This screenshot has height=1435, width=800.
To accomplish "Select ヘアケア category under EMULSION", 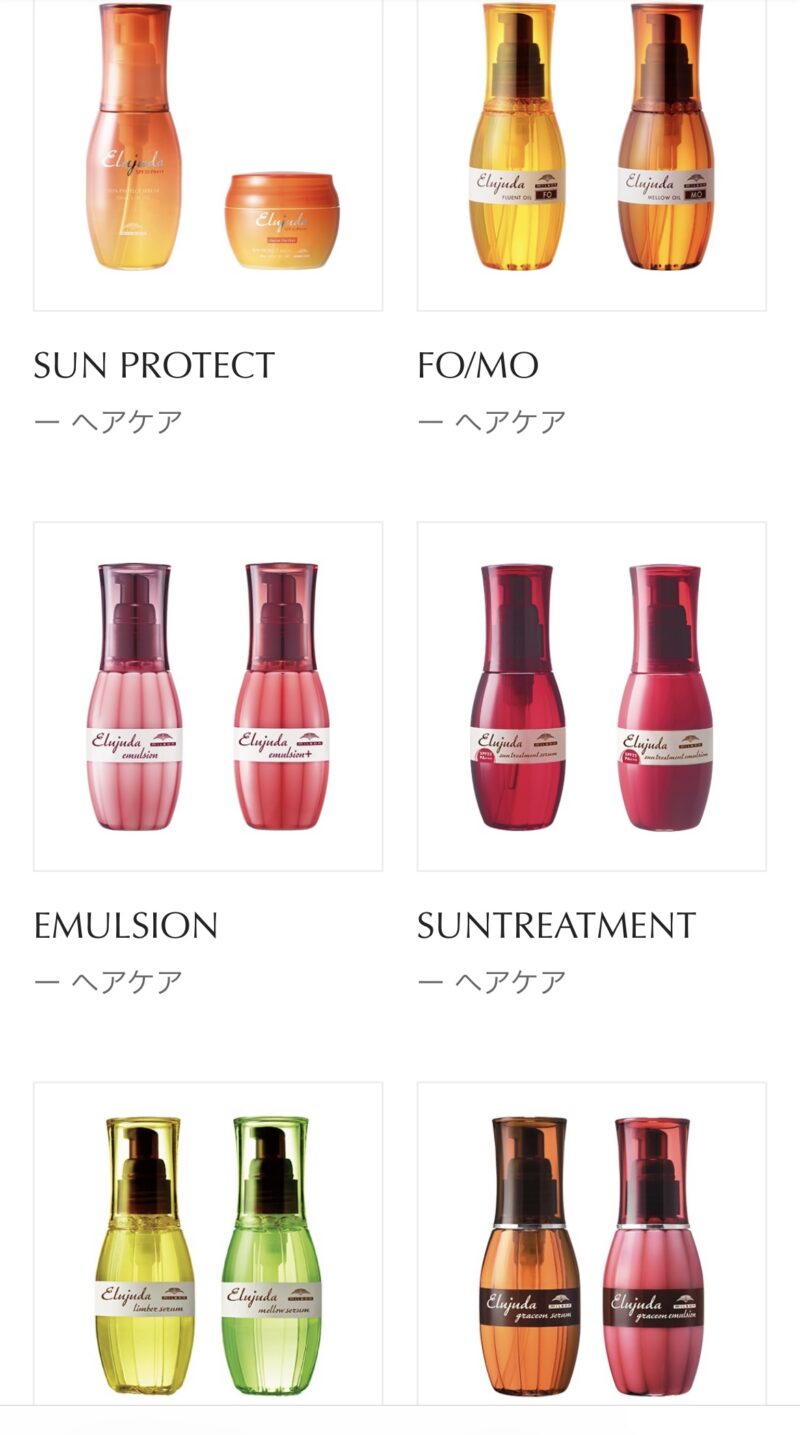I will (x=126, y=981).
